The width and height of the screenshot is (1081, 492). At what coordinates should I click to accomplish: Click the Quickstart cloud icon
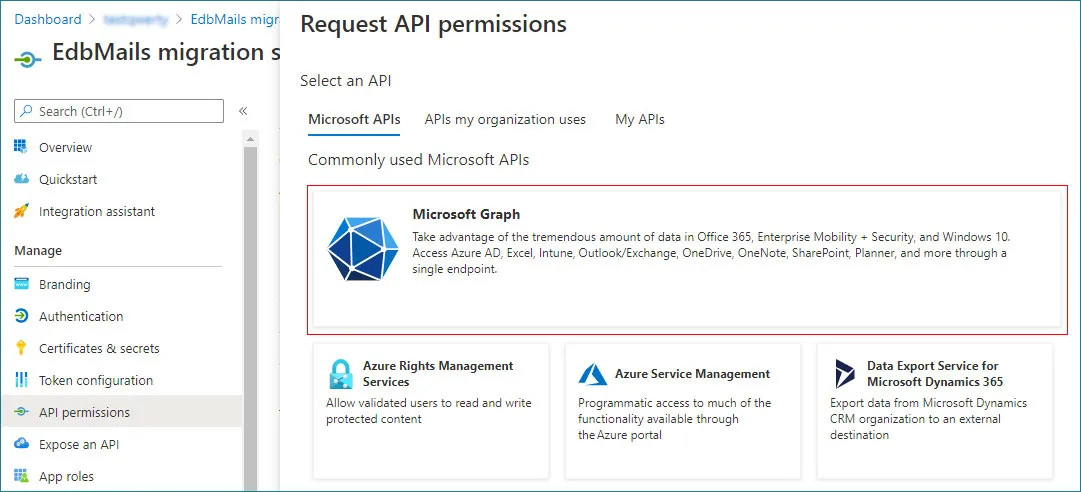21,179
